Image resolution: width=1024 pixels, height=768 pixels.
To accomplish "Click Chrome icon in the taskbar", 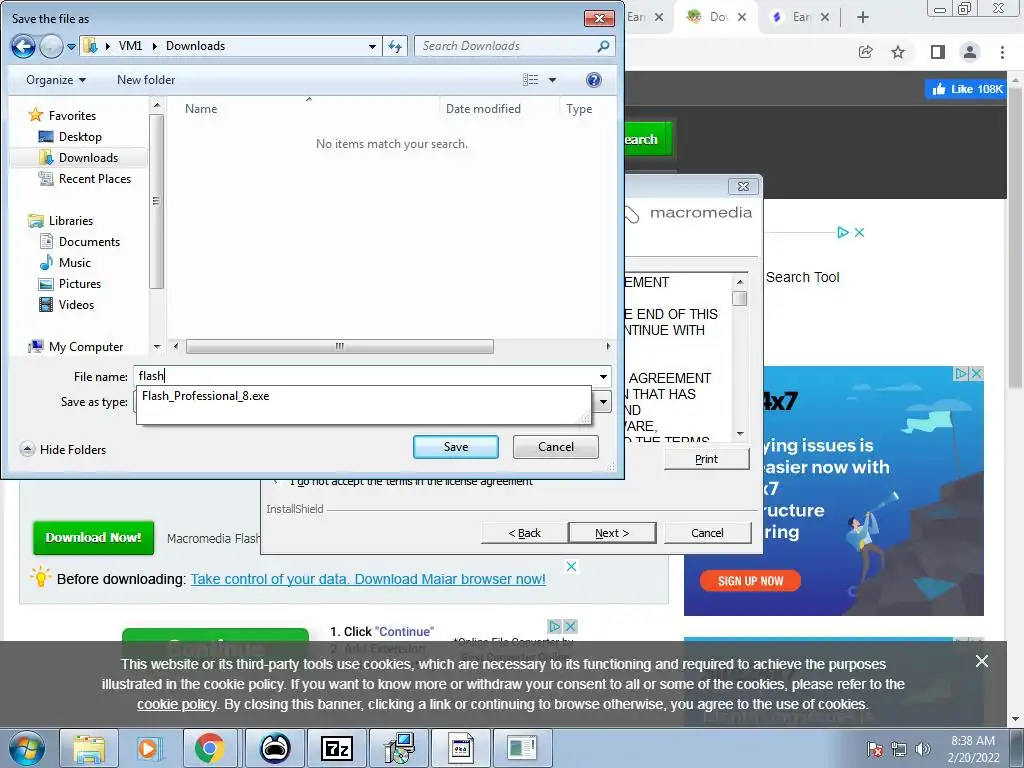I will (x=210, y=748).
